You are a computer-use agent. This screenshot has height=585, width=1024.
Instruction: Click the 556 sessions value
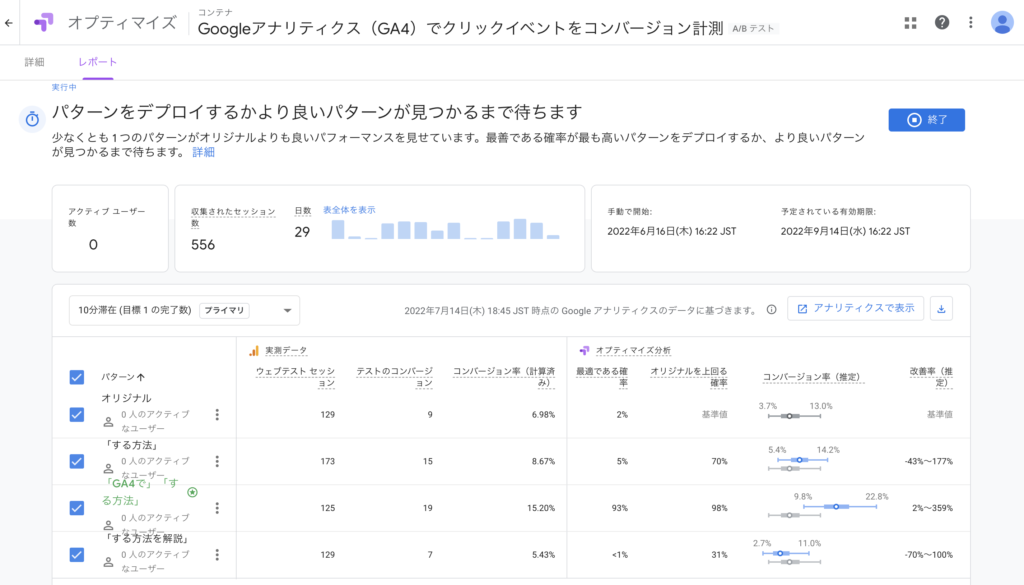click(203, 245)
